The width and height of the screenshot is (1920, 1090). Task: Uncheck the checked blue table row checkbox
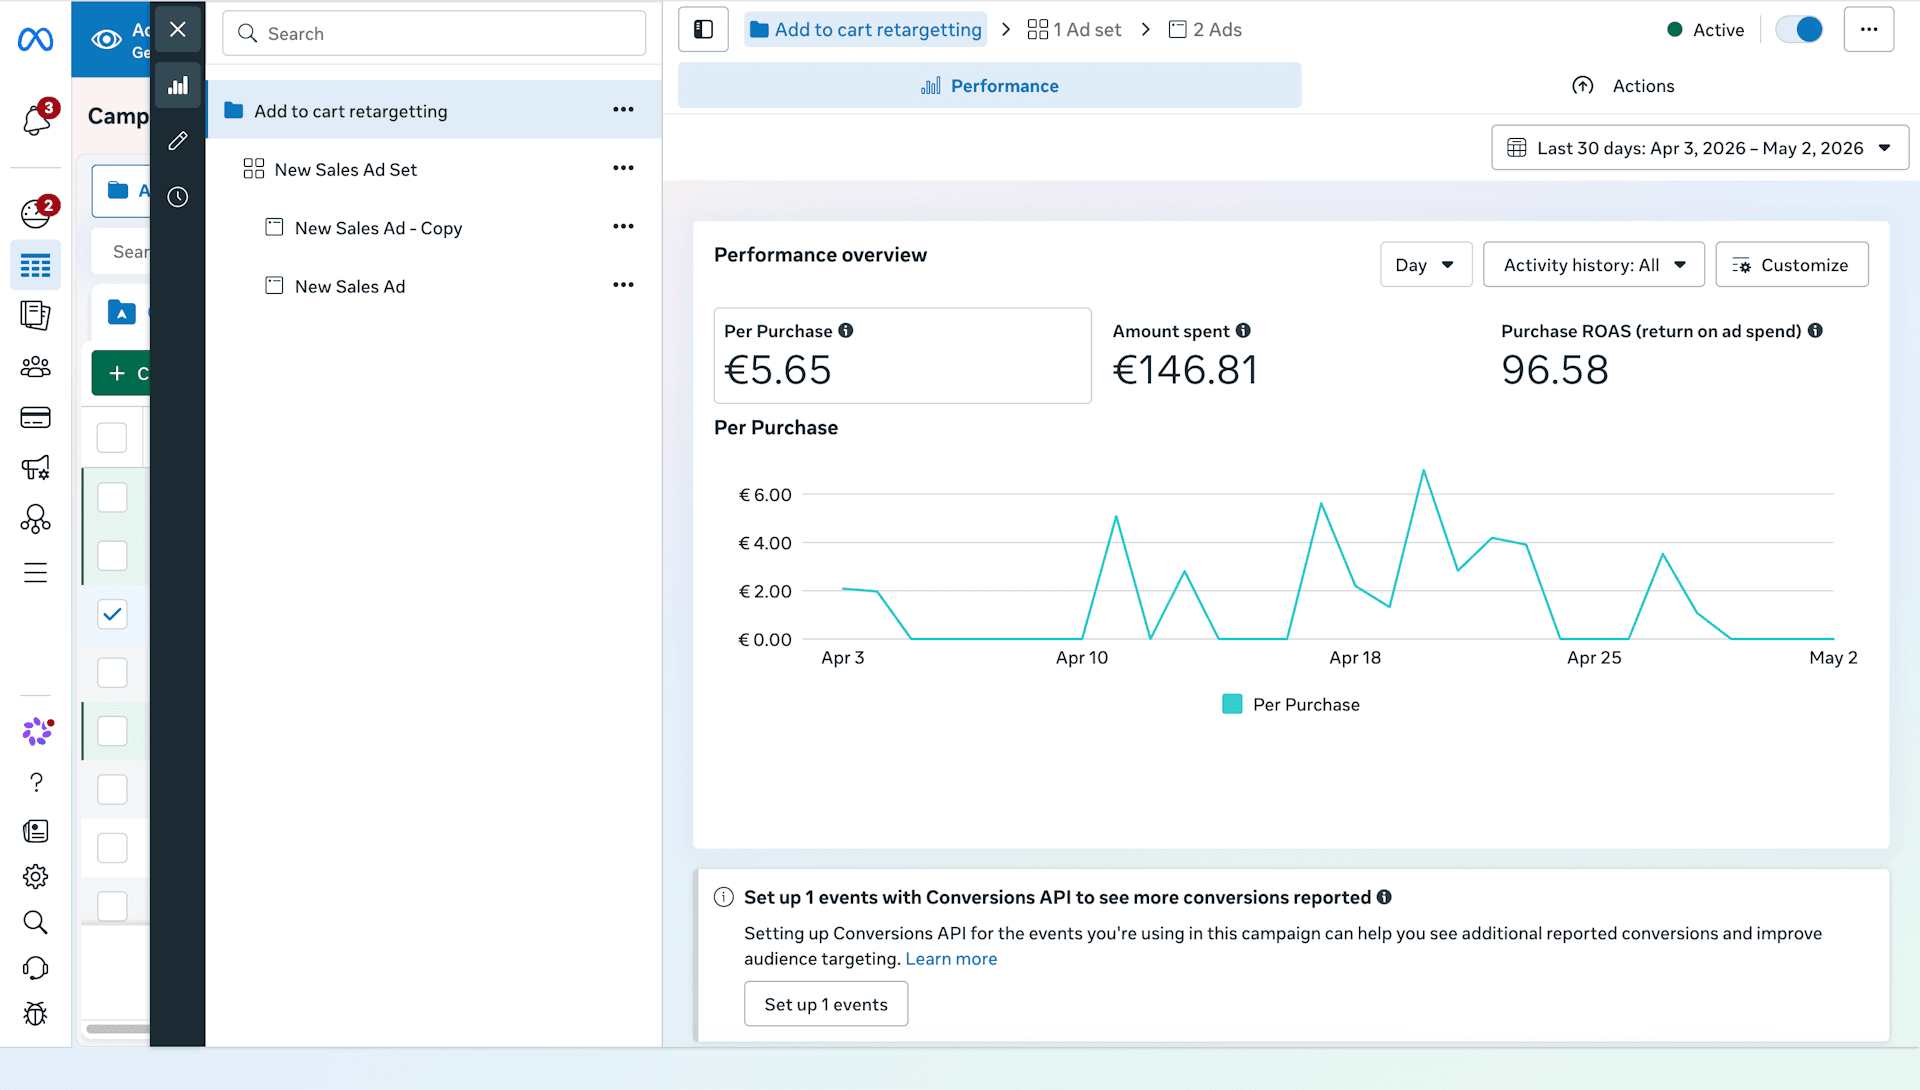[112, 614]
